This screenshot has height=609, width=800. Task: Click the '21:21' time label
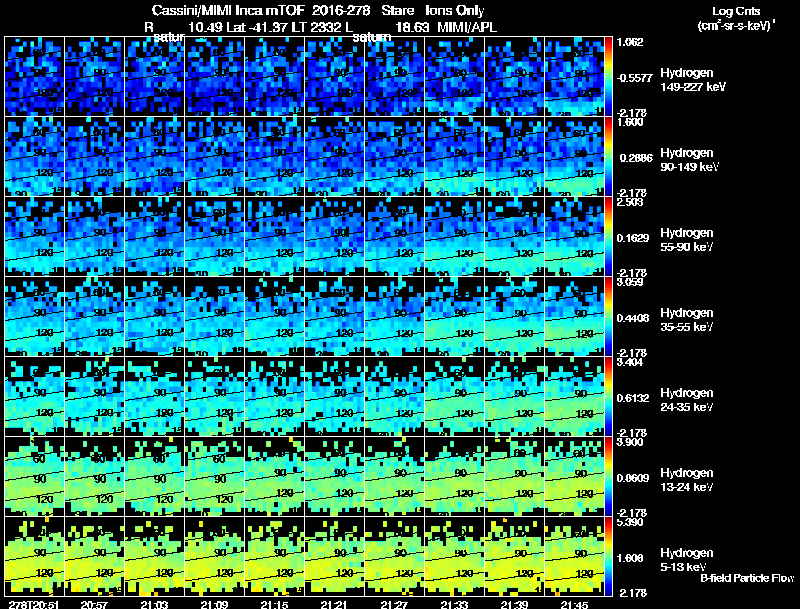point(334,604)
